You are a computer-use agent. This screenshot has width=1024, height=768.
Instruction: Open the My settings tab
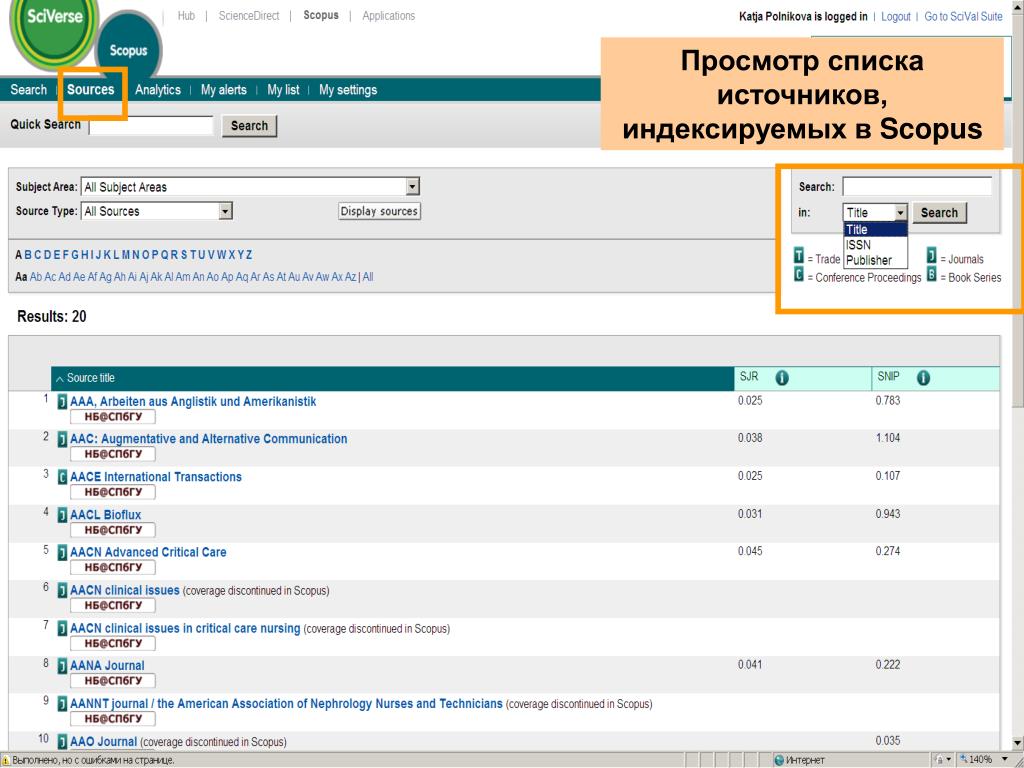click(348, 90)
